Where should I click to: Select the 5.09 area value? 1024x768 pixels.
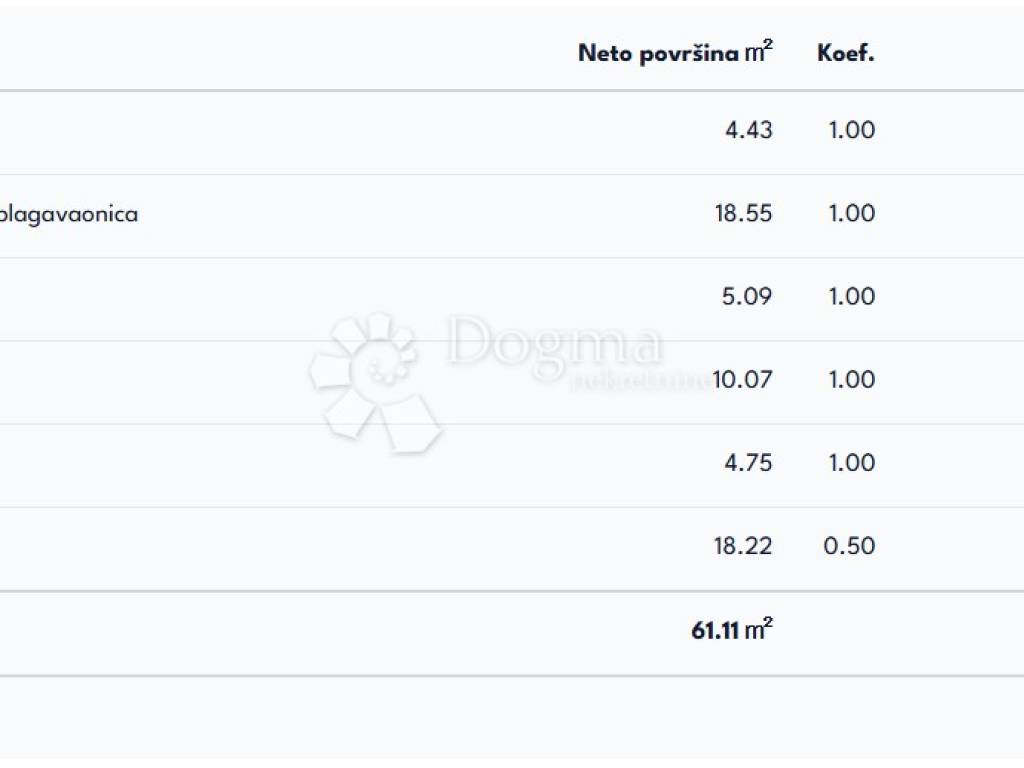748,296
